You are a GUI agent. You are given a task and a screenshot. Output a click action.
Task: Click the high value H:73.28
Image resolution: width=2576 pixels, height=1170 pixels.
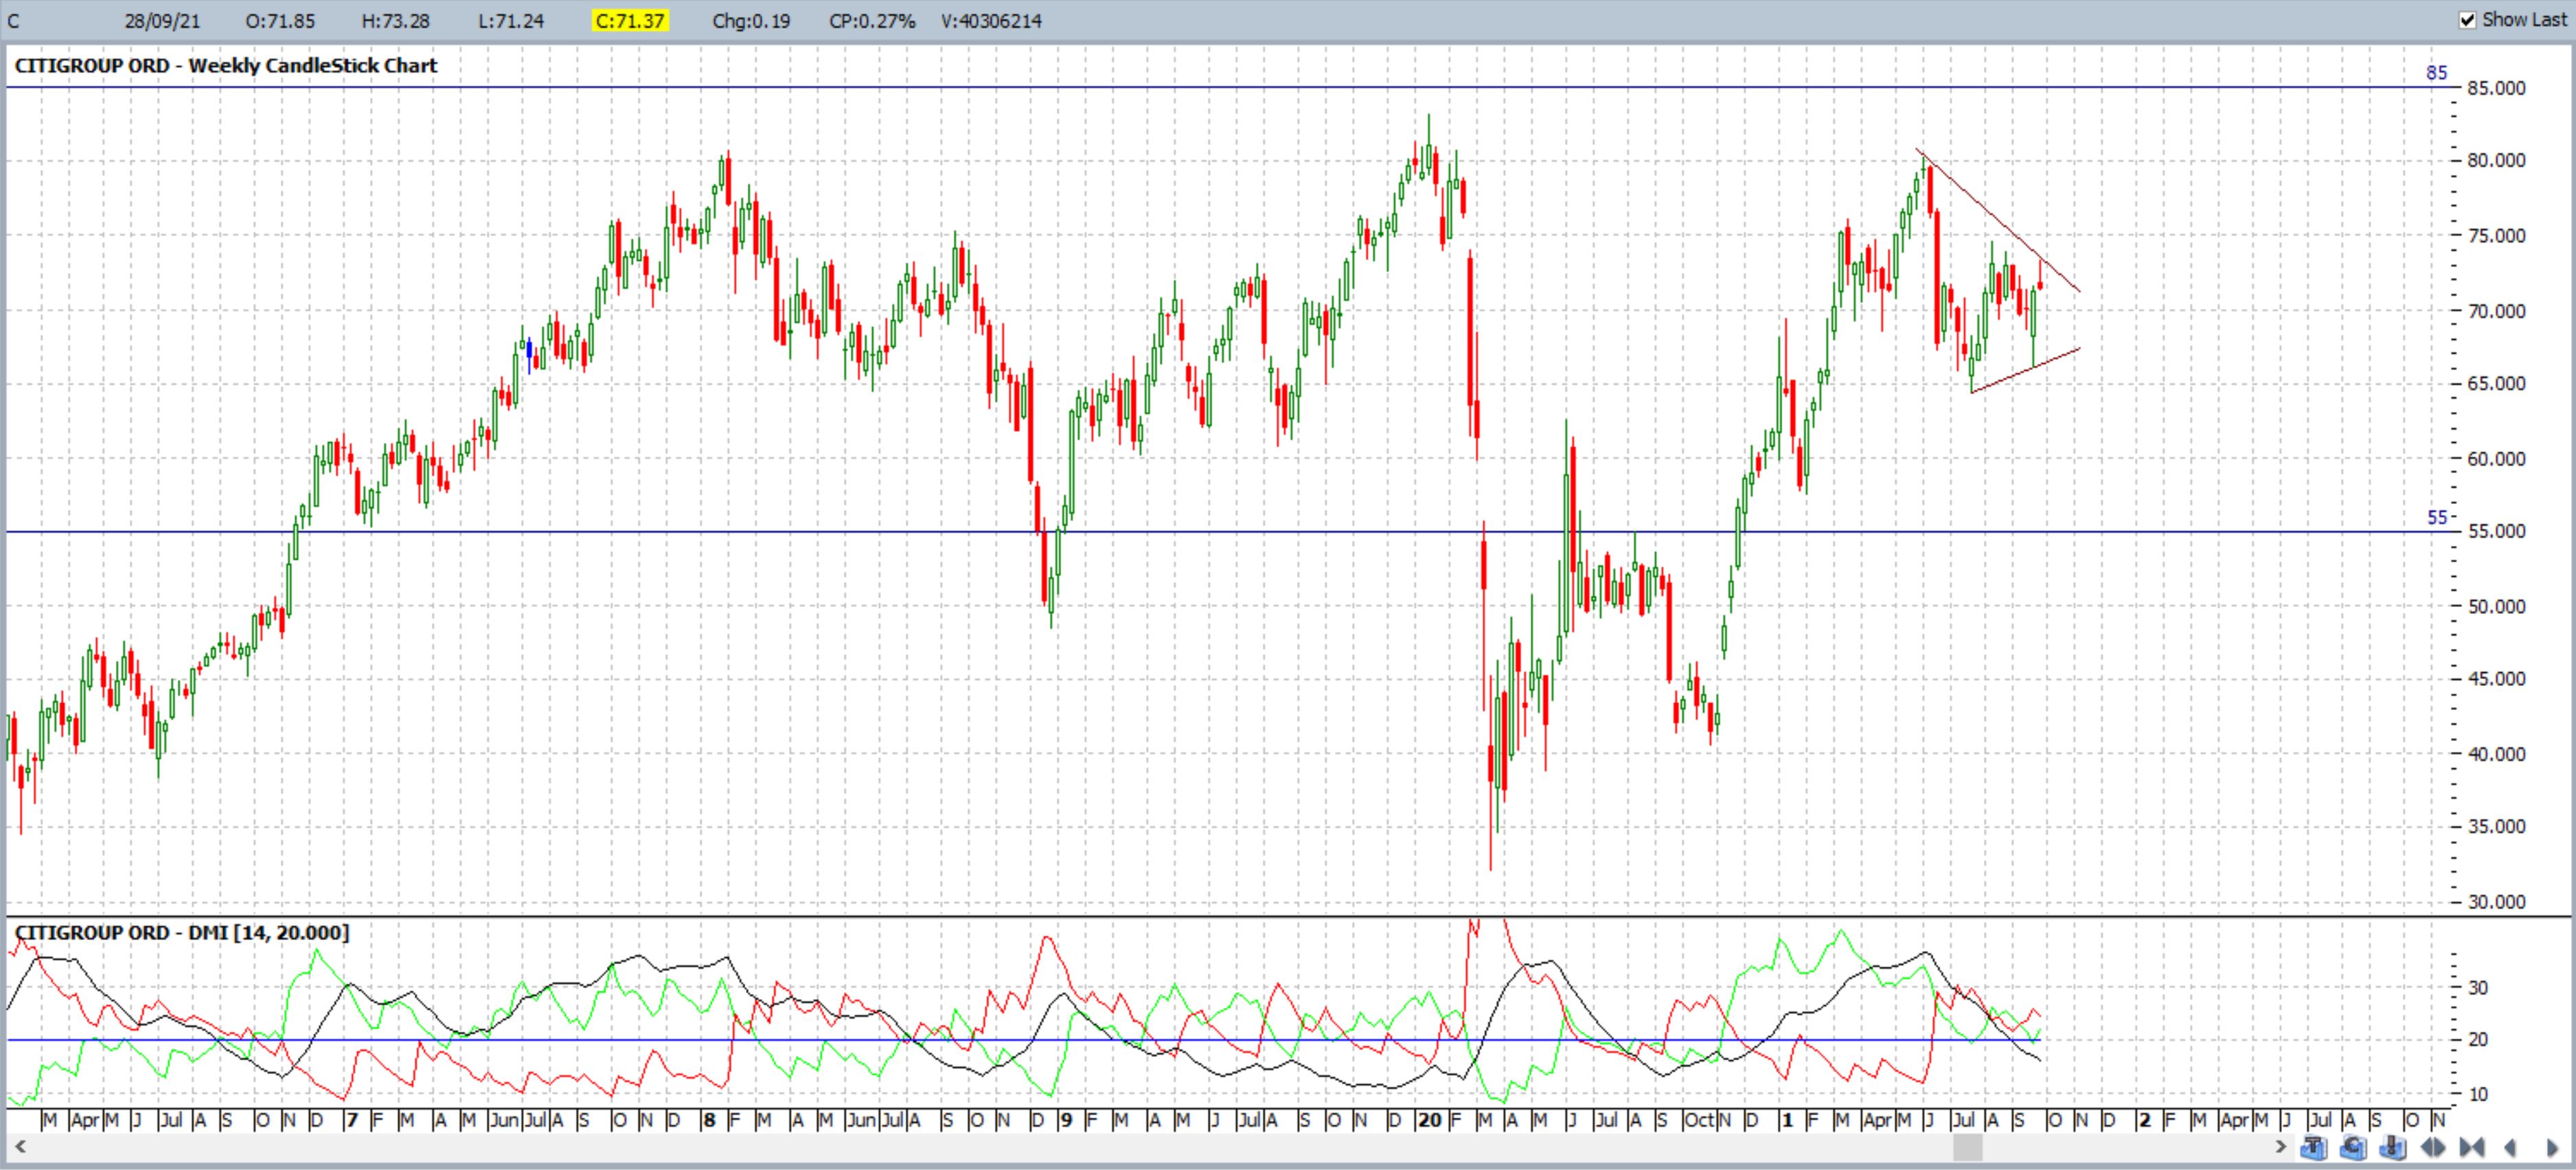coord(396,21)
